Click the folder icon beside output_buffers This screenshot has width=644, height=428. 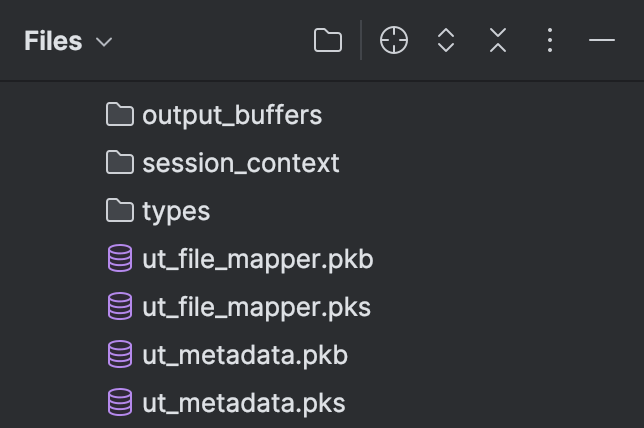click(120, 114)
